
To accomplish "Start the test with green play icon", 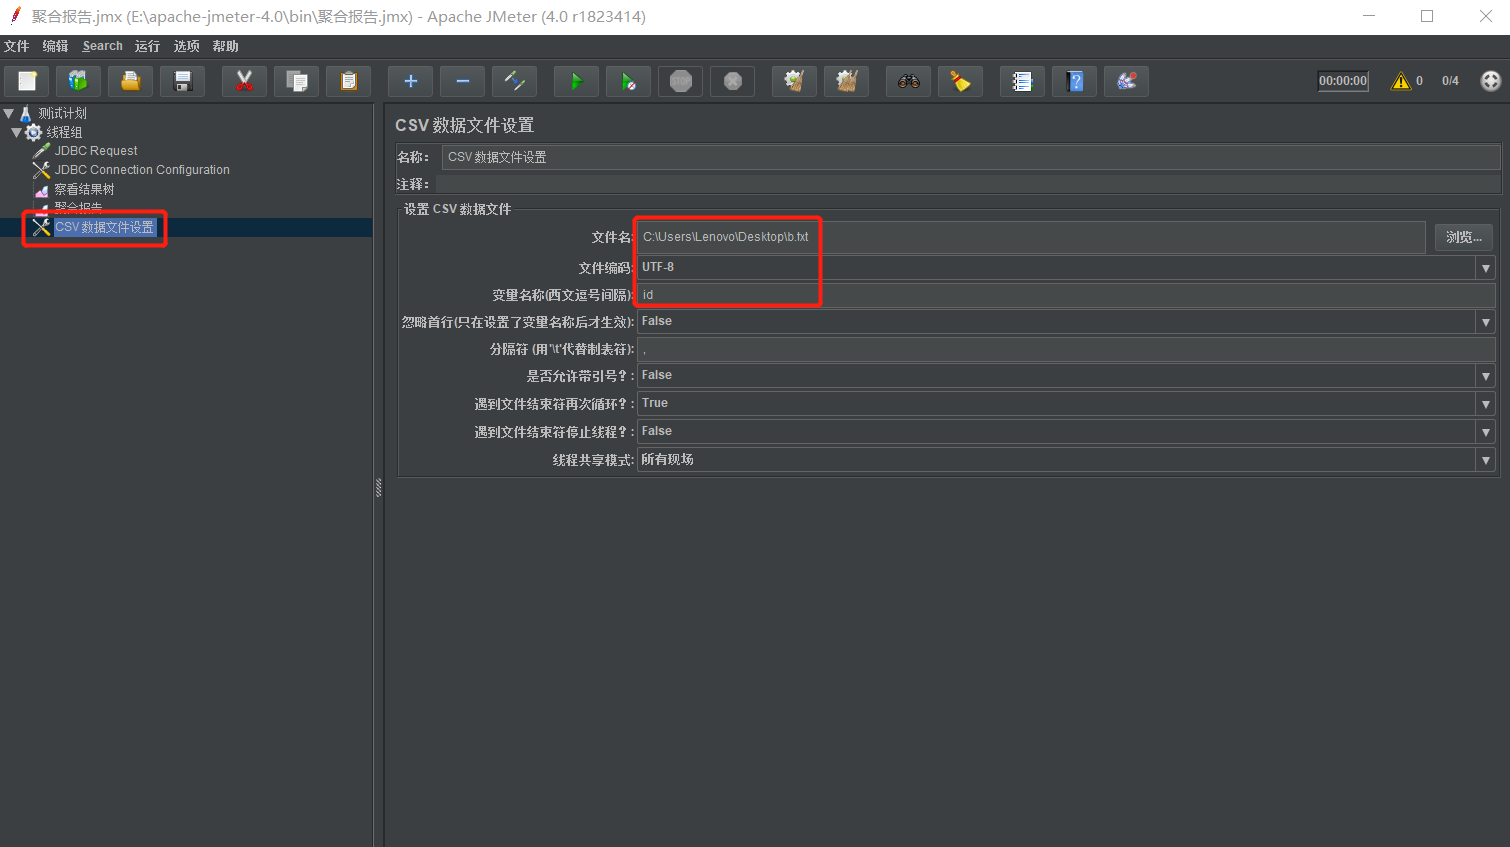I will [x=576, y=81].
